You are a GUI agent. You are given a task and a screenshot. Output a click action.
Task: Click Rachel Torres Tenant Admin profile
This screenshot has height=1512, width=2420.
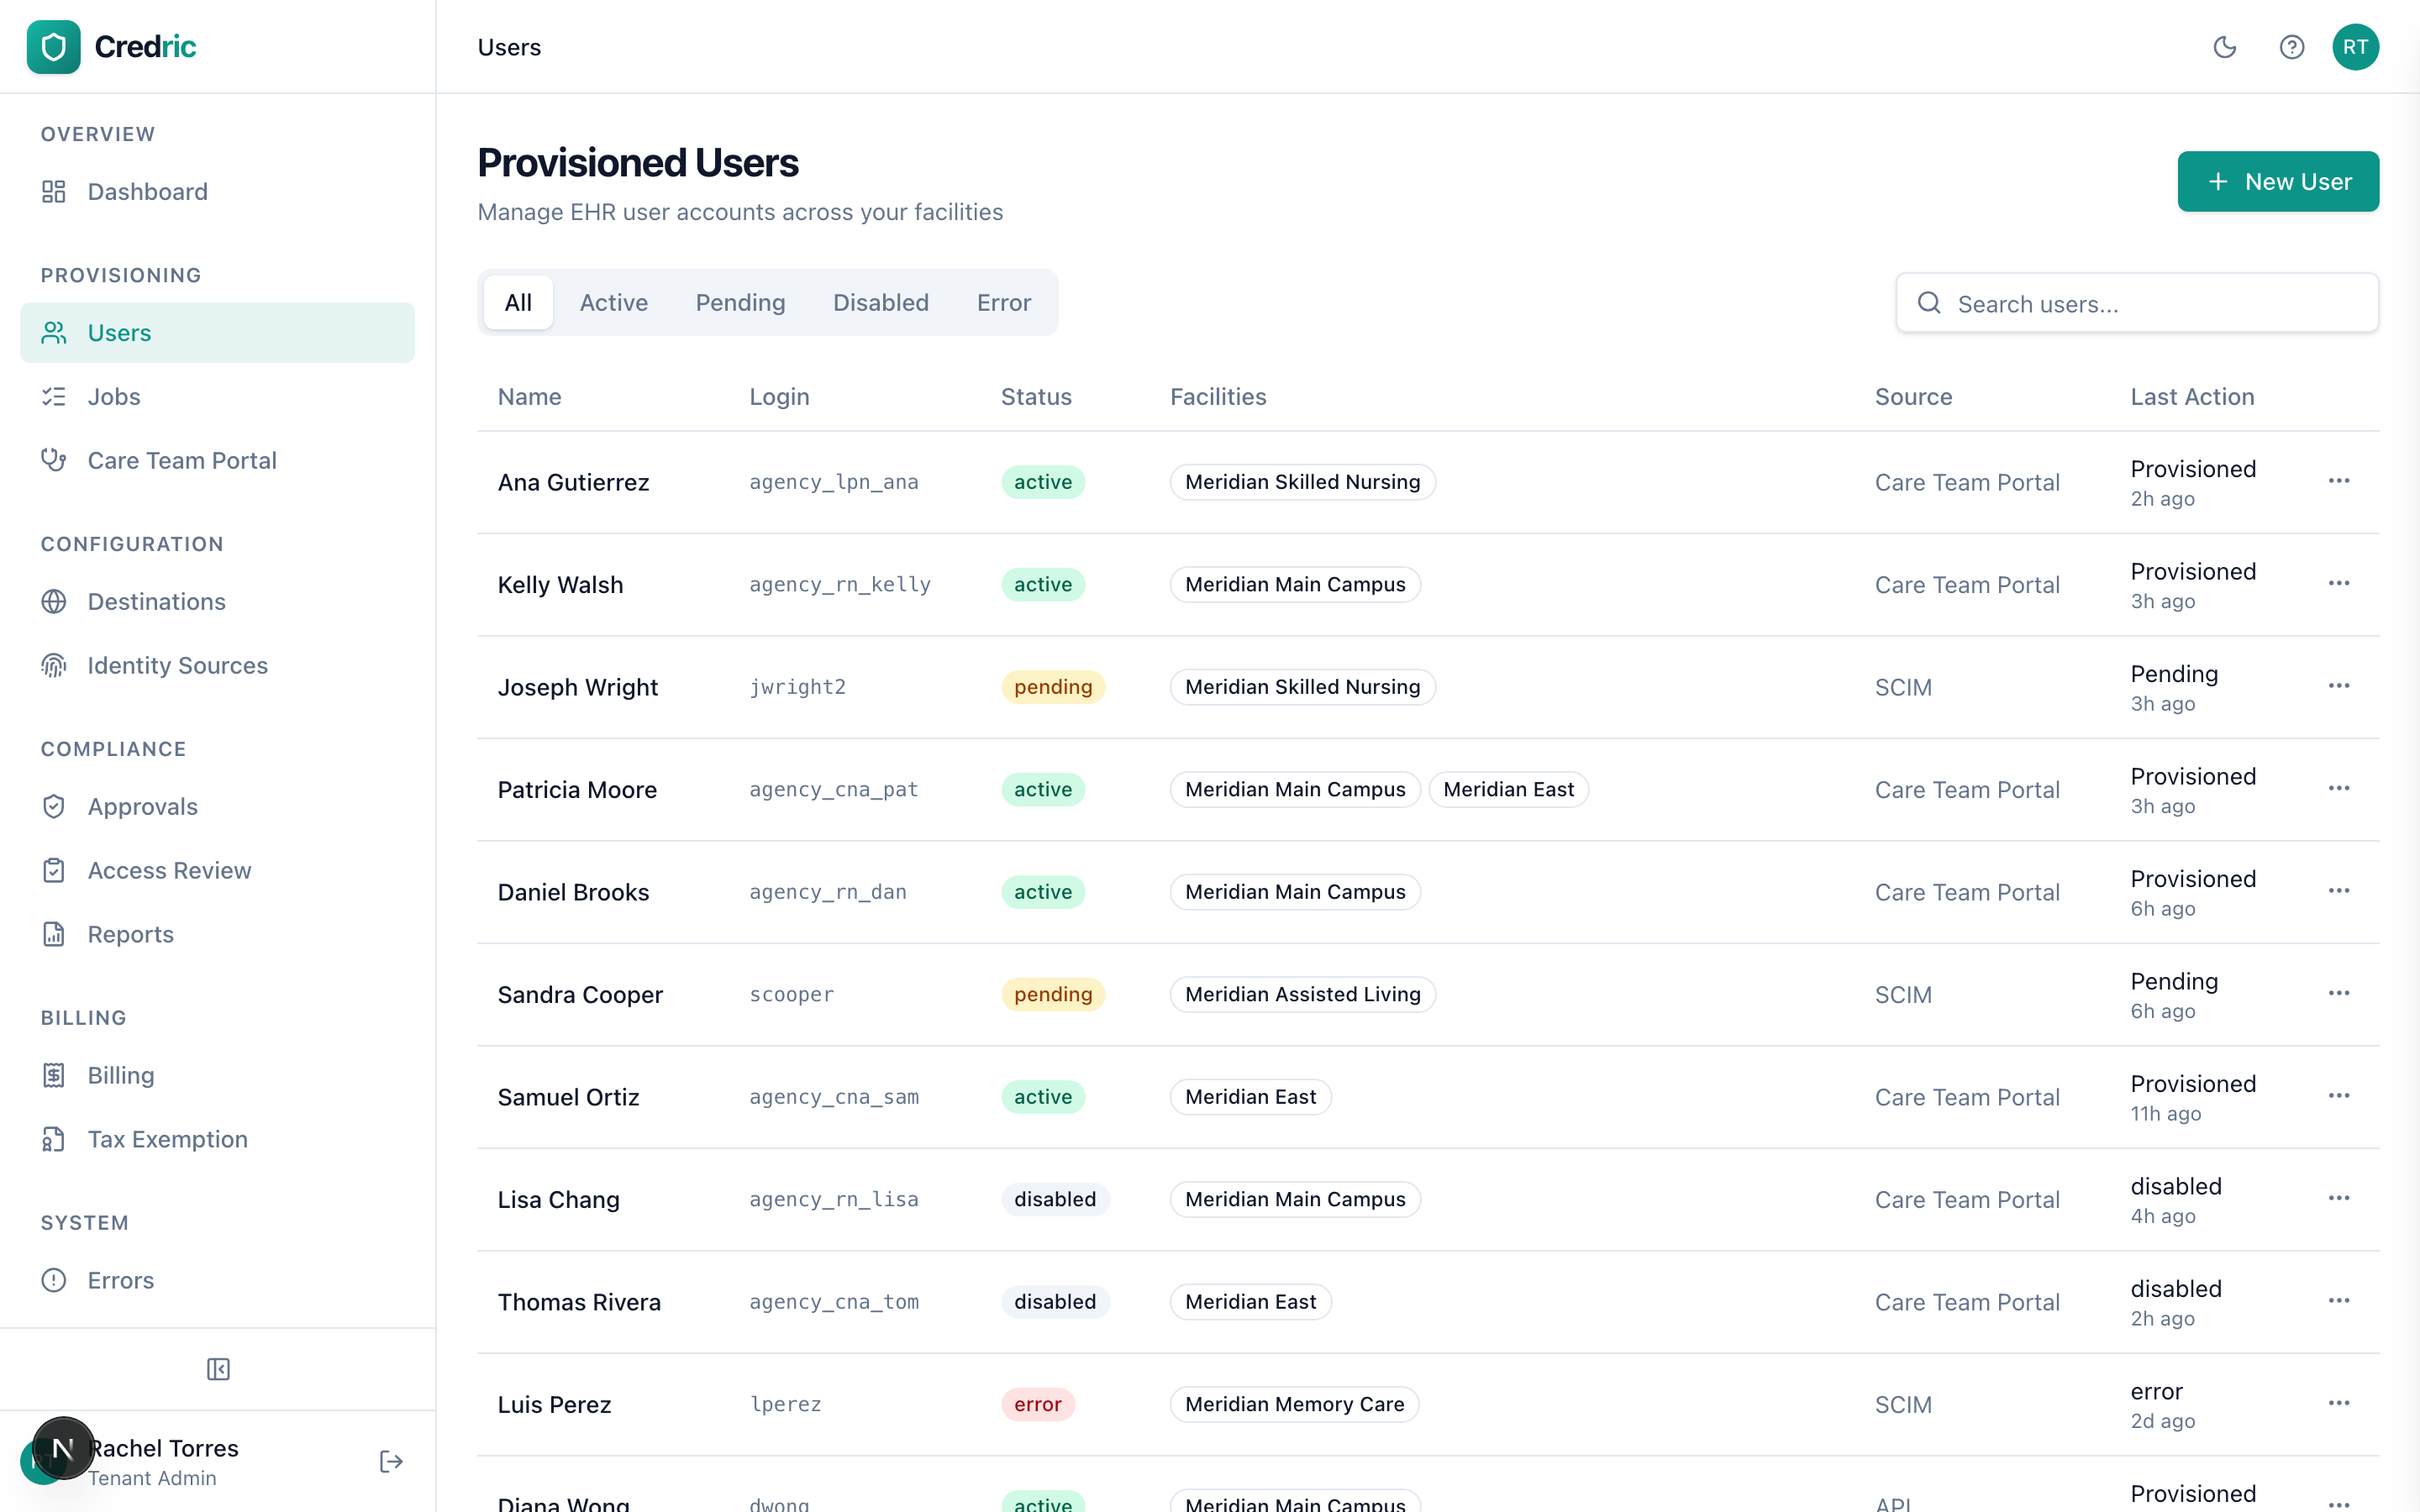[x=165, y=1463]
